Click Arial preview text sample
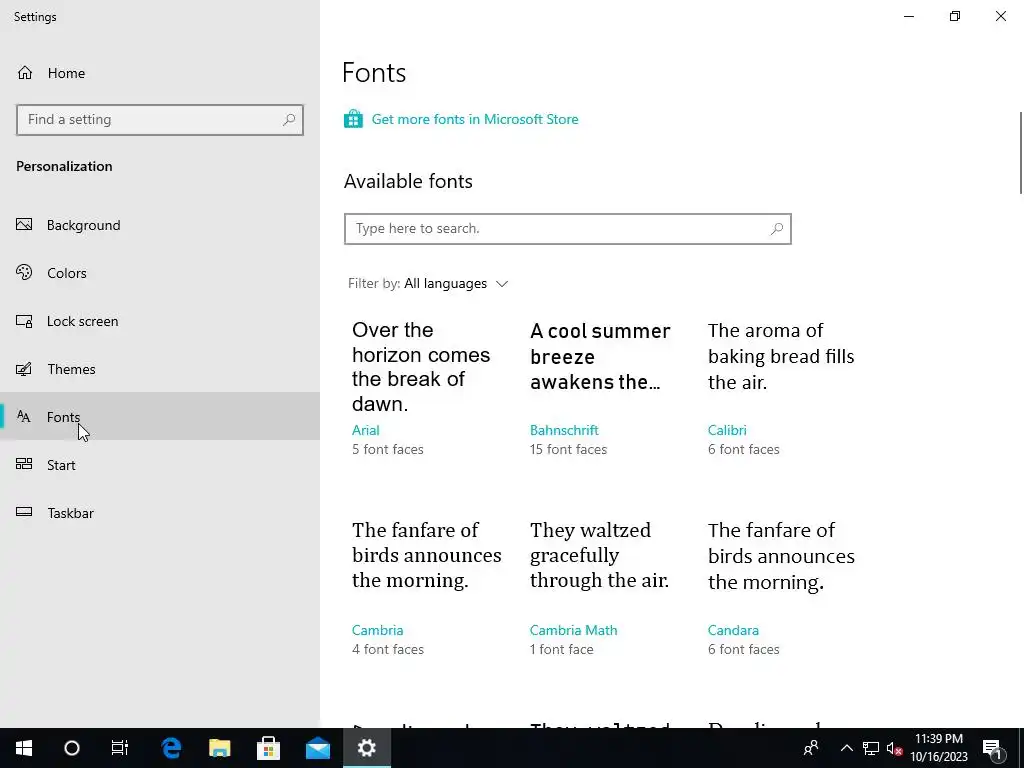This screenshot has height=768, width=1024. coord(421,366)
